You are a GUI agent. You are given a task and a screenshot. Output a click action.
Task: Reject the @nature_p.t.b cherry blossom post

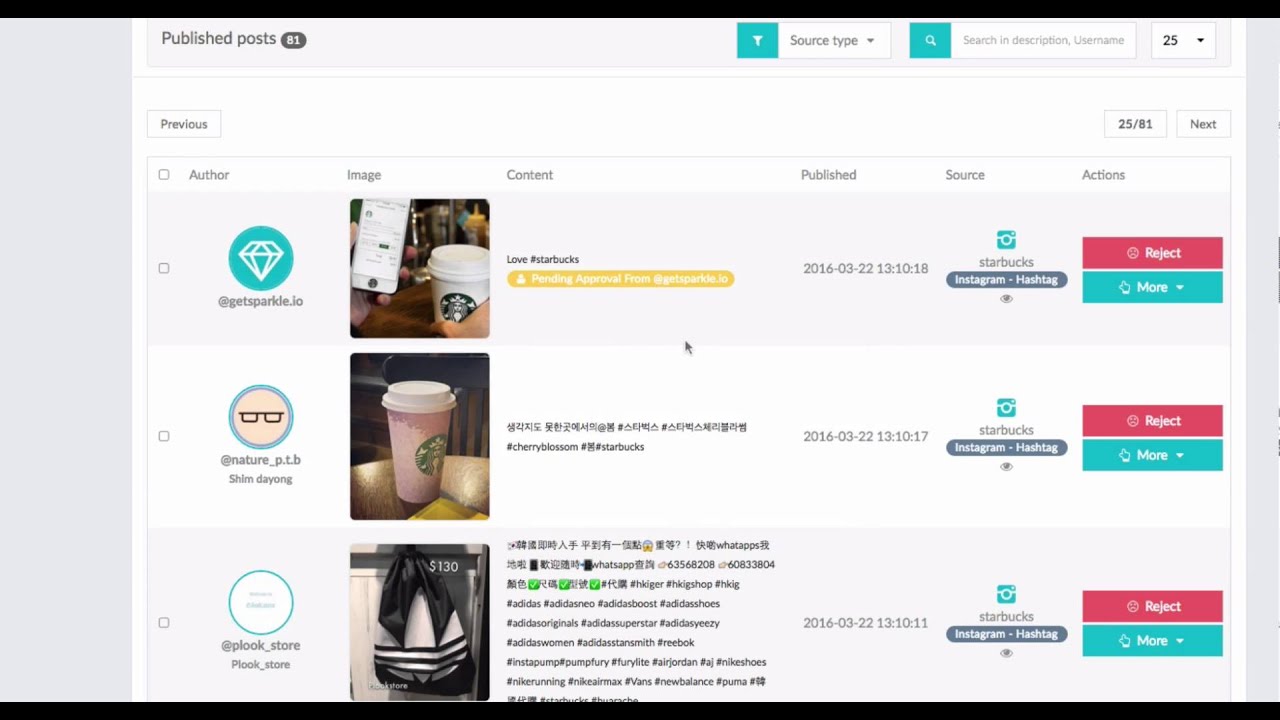click(x=1152, y=421)
